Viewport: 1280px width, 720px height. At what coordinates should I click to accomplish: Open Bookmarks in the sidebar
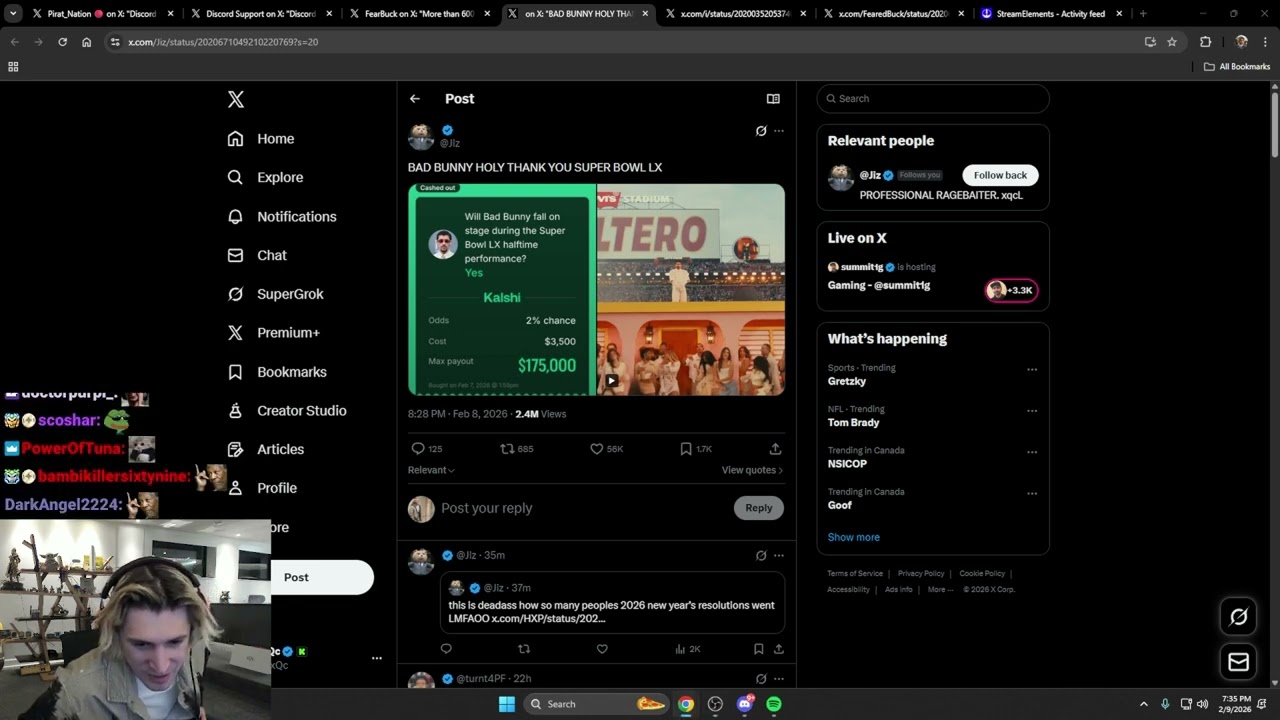pos(277,372)
